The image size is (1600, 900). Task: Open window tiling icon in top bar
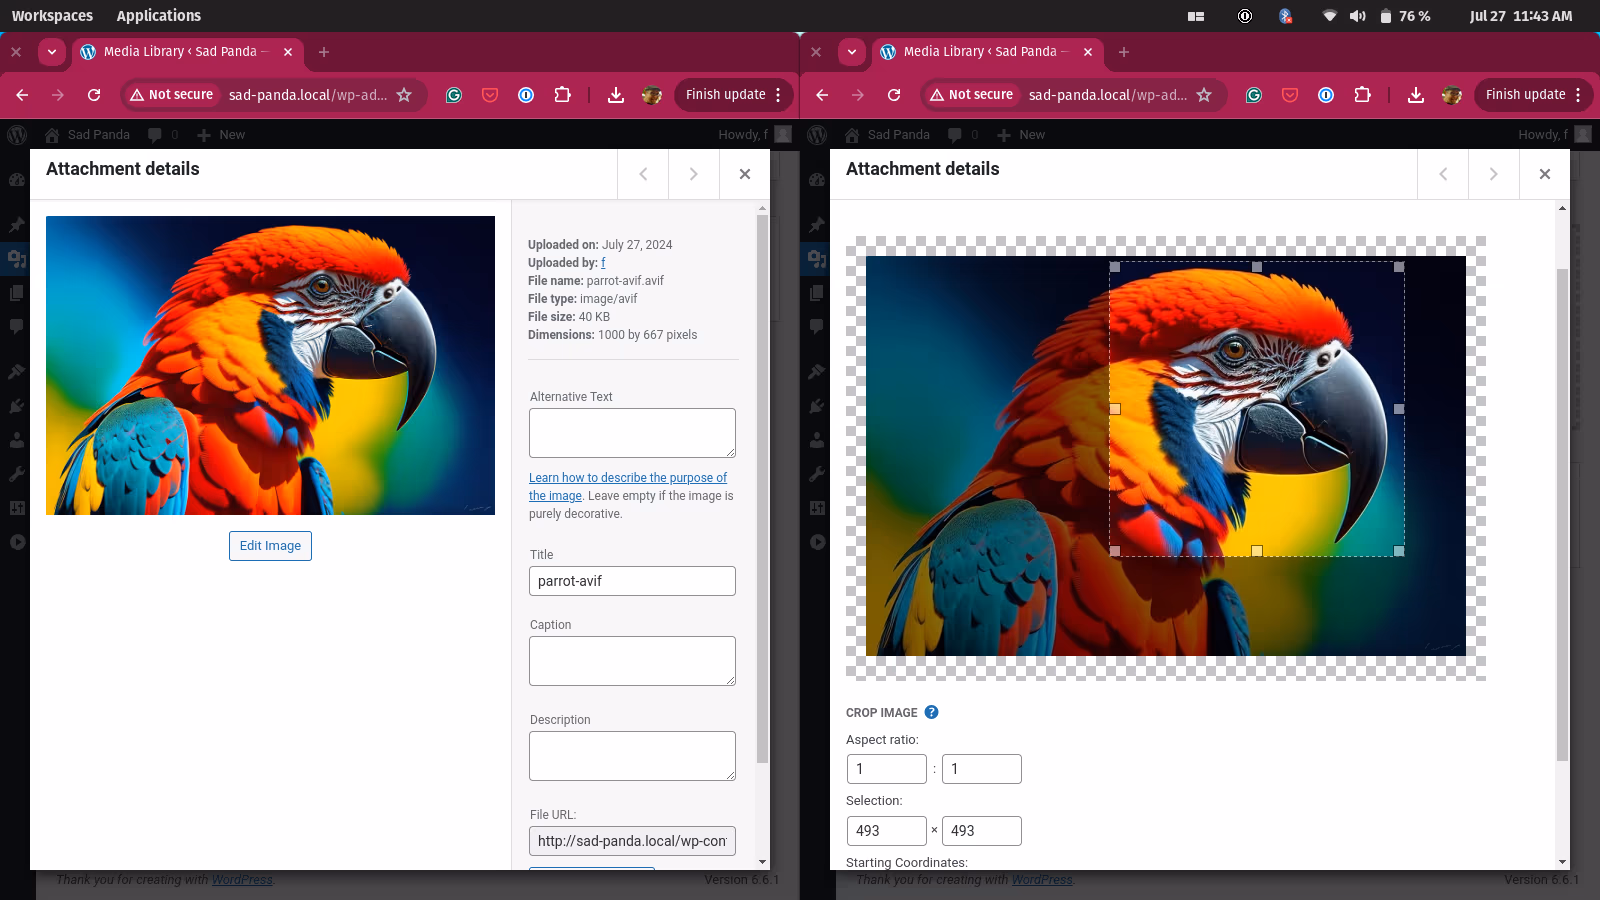click(x=1196, y=16)
